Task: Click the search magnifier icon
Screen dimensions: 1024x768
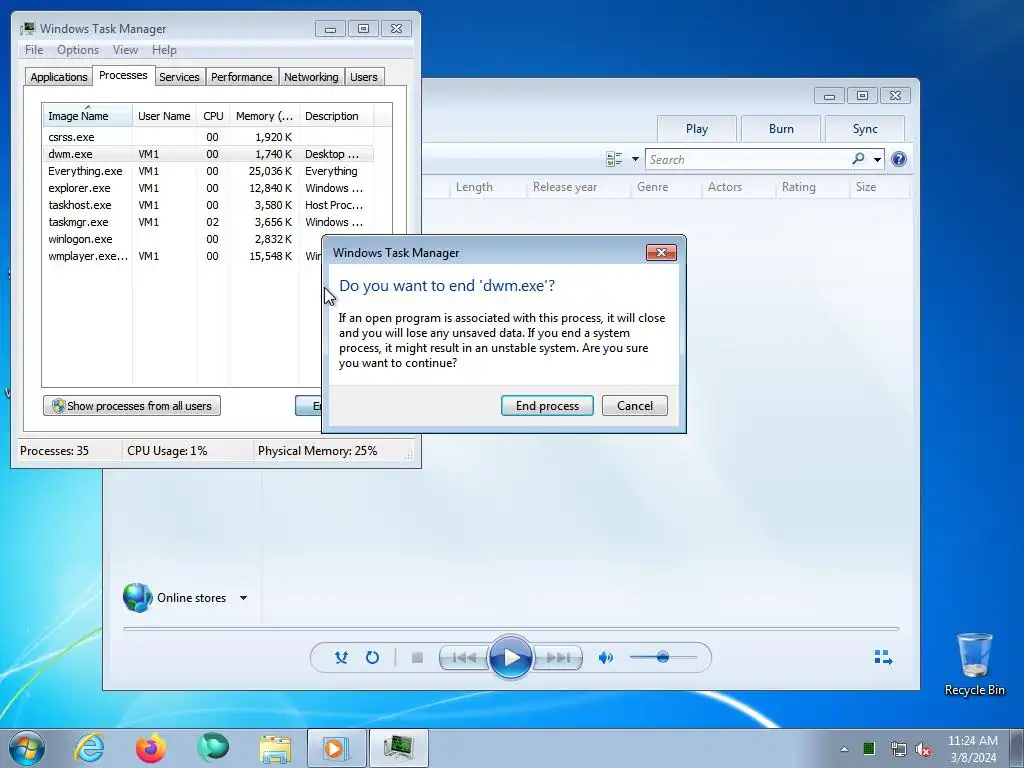Action: pos(858,159)
